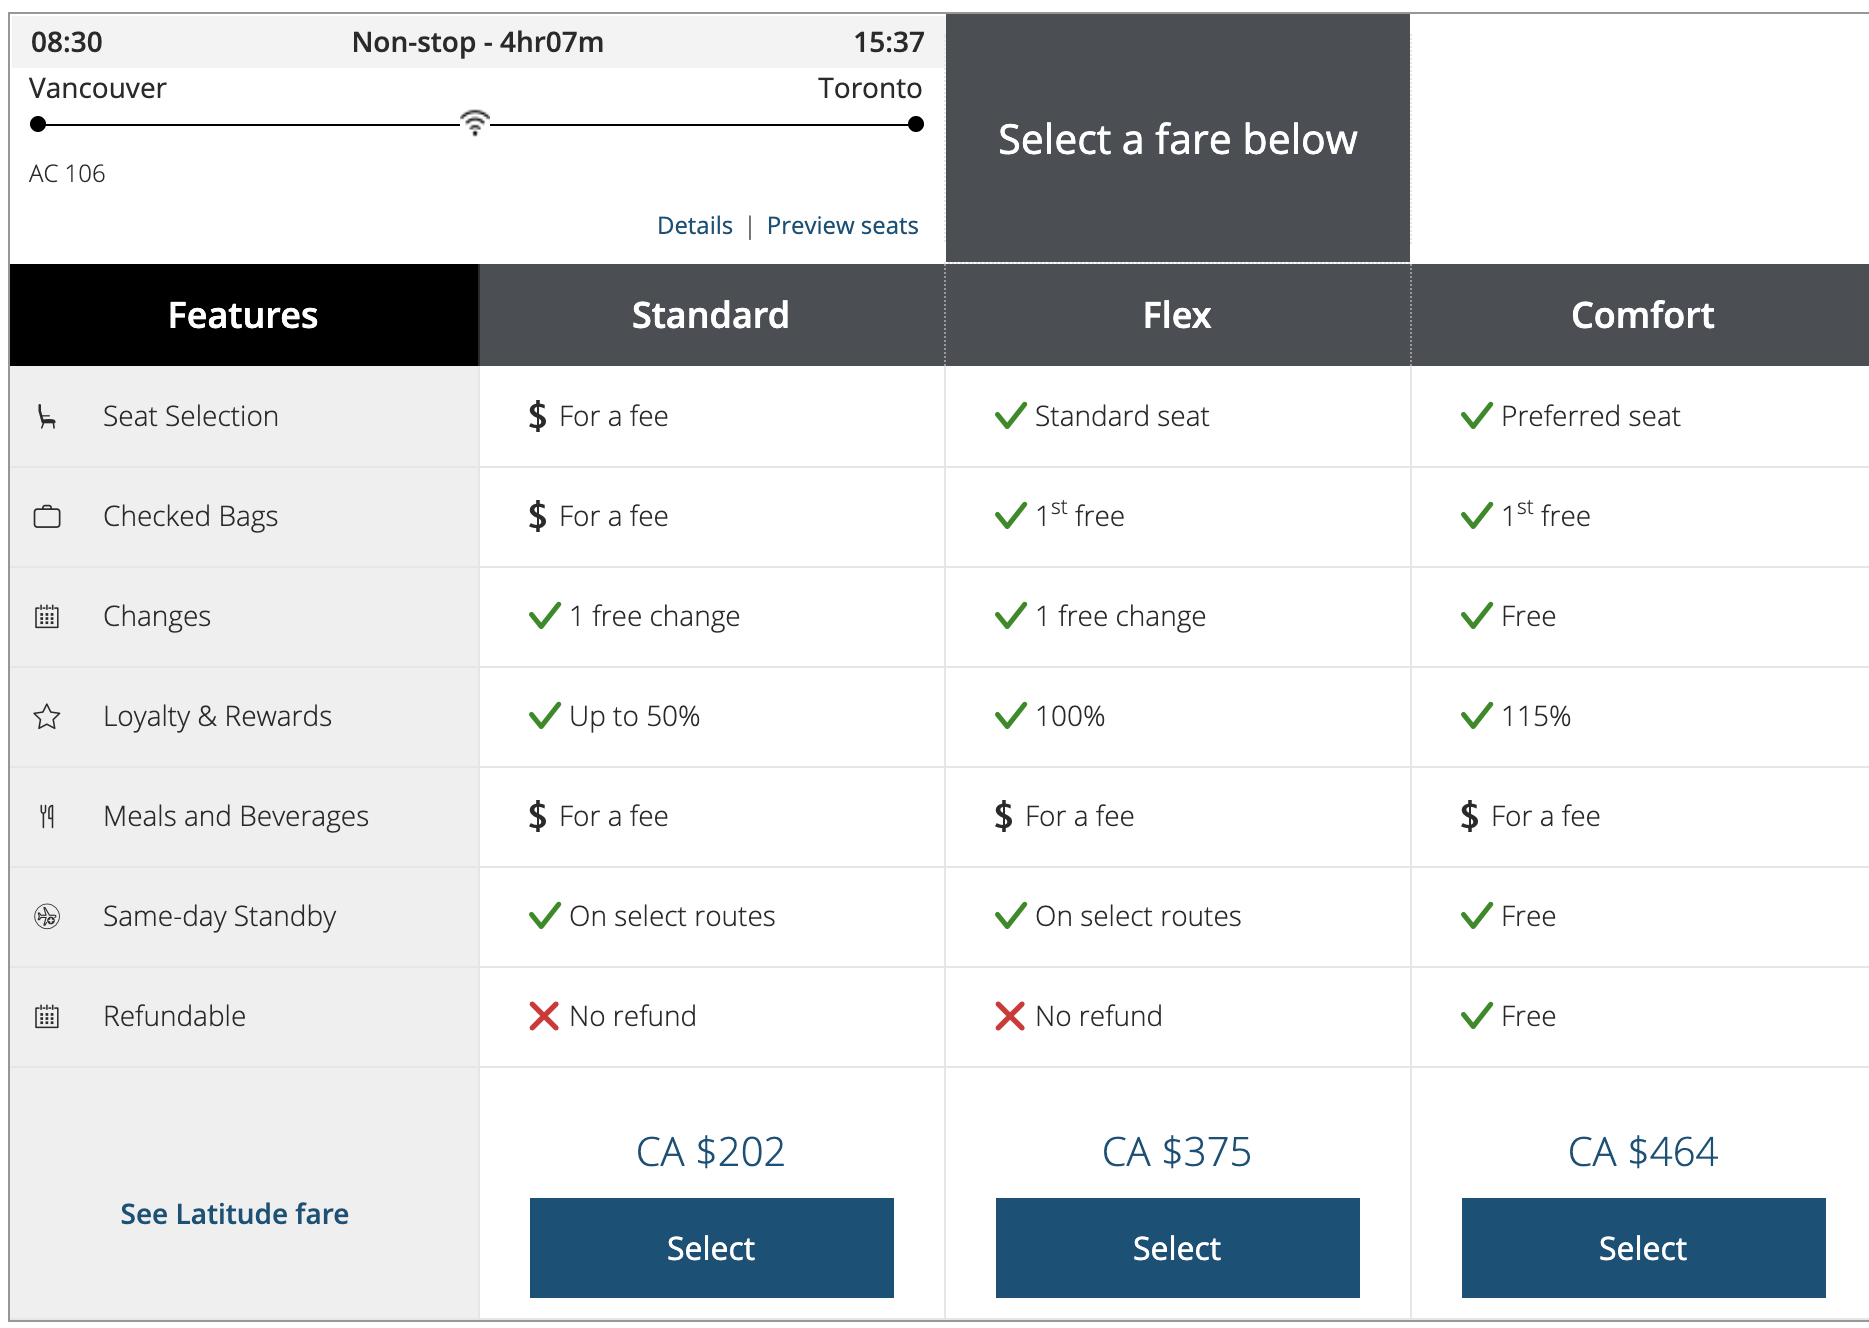
Task: Select the Flex fare for CA $375
Action: coord(1177,1247)
